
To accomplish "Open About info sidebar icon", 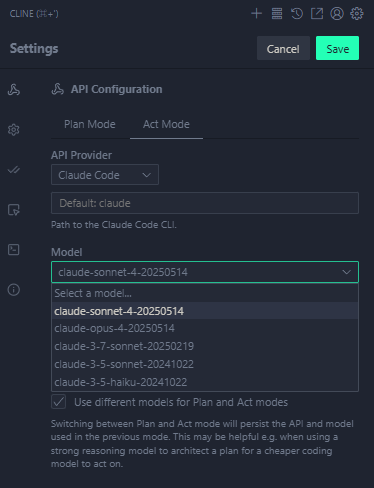I will click(x=14, y=290).
